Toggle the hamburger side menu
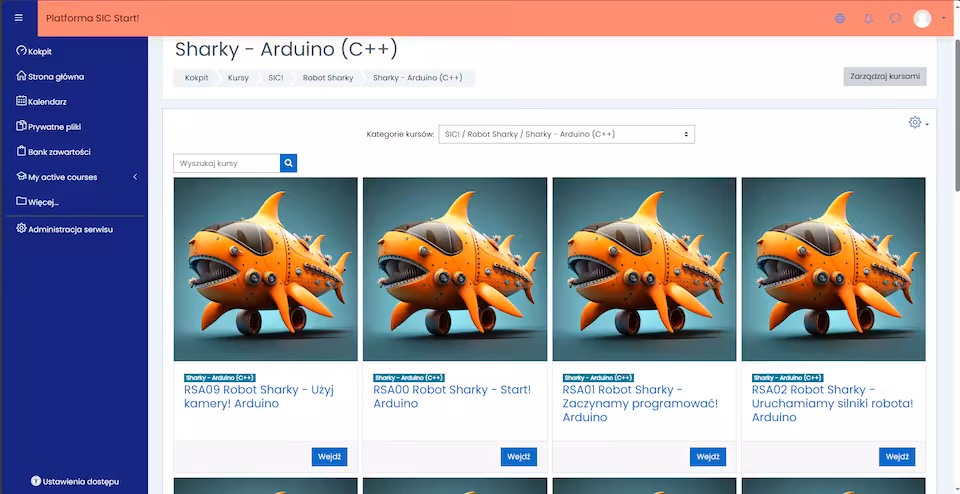Image resolution: width=960 pixels, height=494 pixels. [x=18, y=18]
